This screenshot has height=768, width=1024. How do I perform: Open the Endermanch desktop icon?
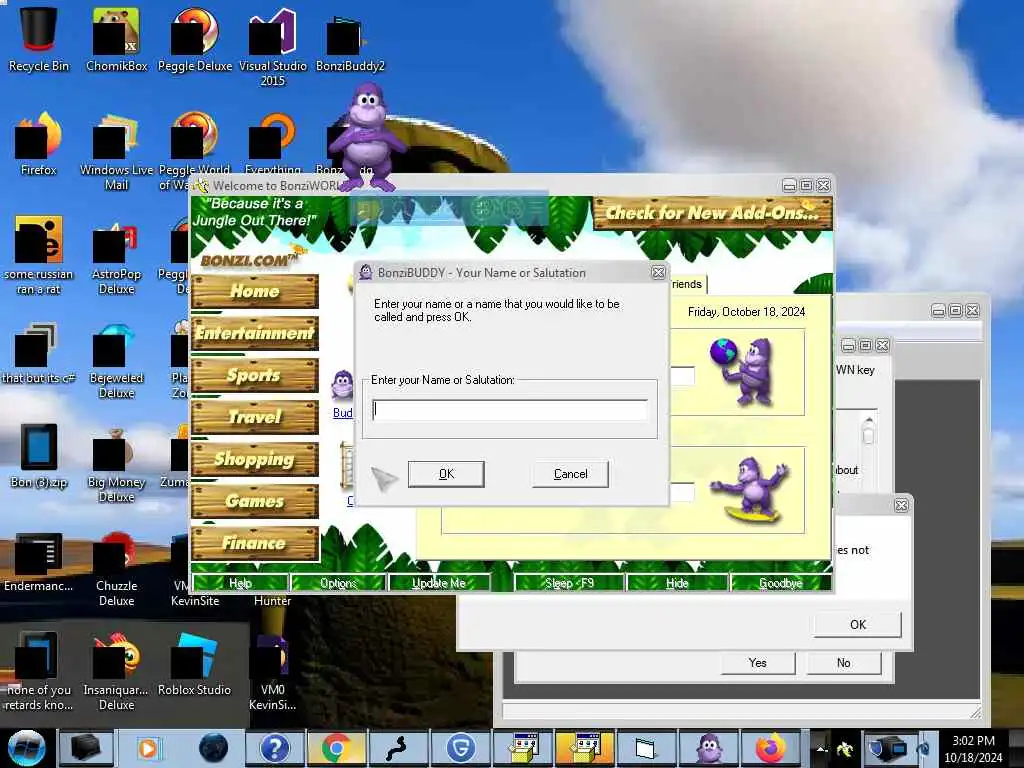point(39,560)
